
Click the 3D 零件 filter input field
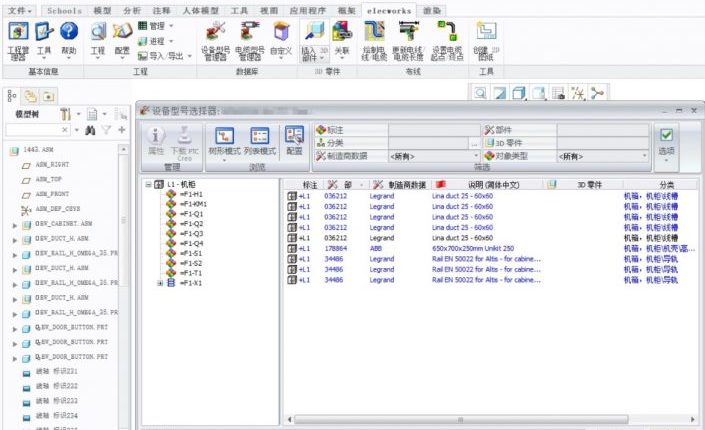pyautogui.click(x=603, y=143)
